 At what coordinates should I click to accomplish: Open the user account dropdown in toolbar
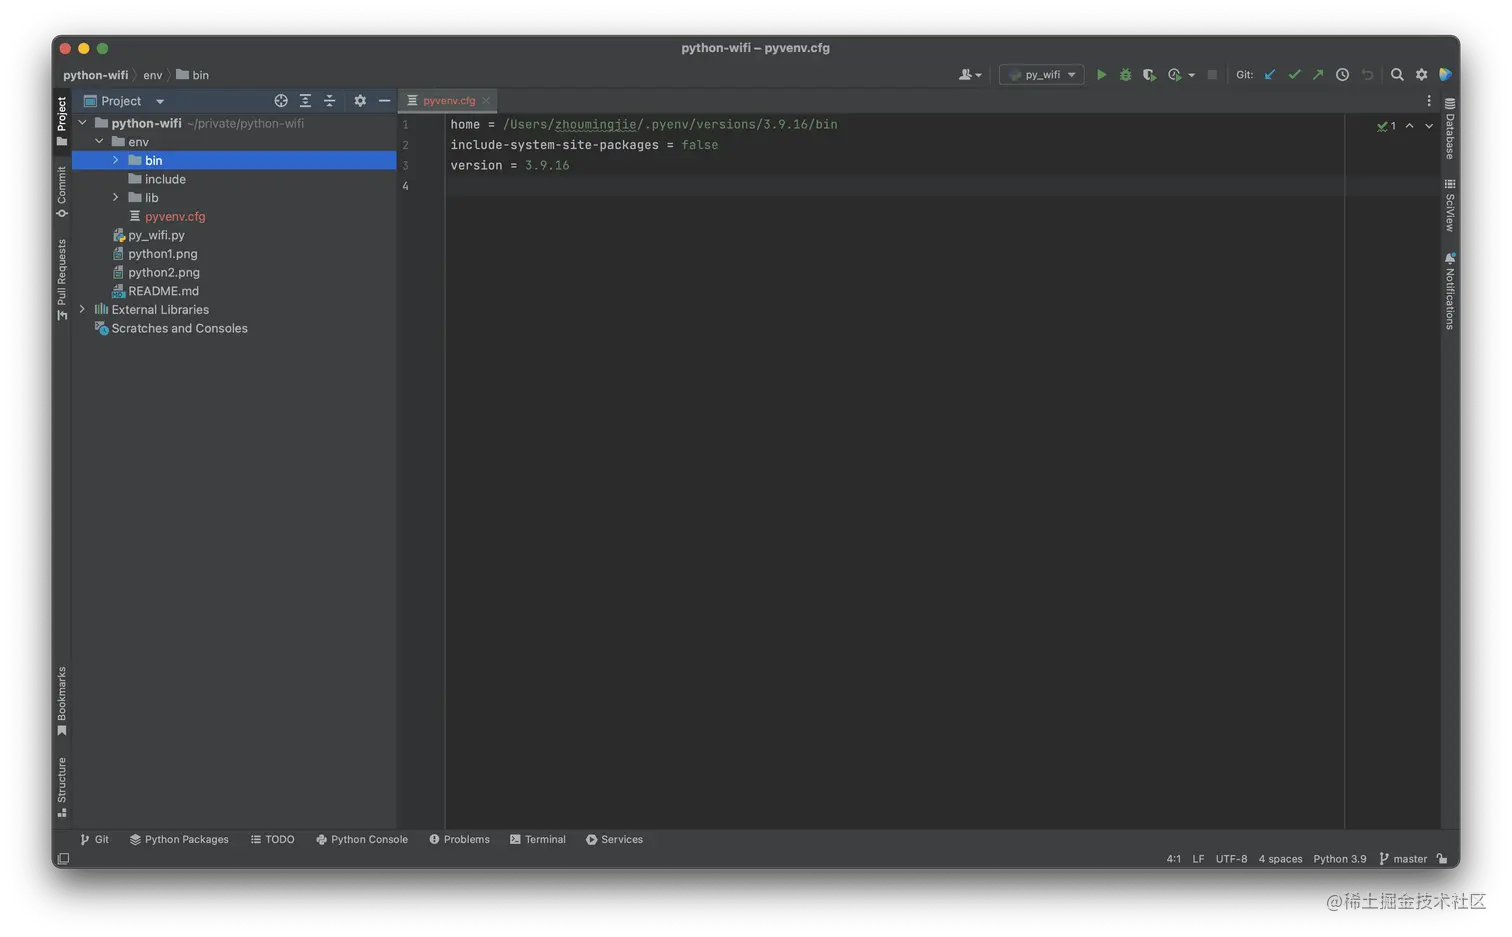click(970, 75)
